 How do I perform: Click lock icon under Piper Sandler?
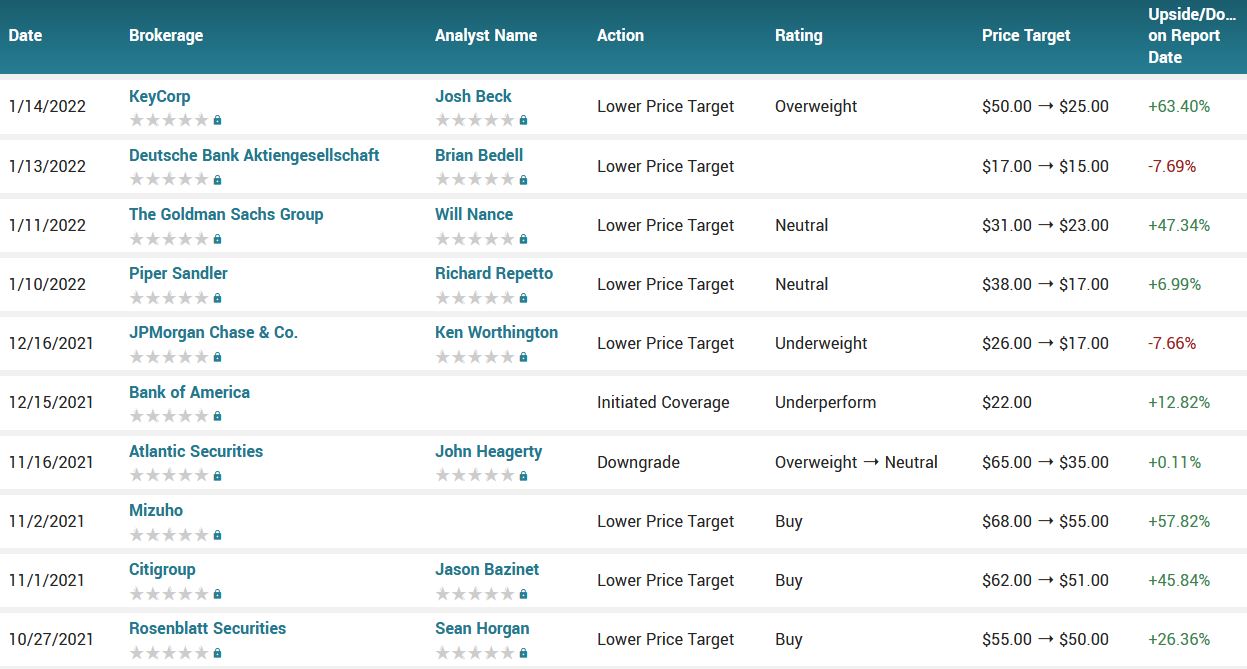tap(217, 298)
